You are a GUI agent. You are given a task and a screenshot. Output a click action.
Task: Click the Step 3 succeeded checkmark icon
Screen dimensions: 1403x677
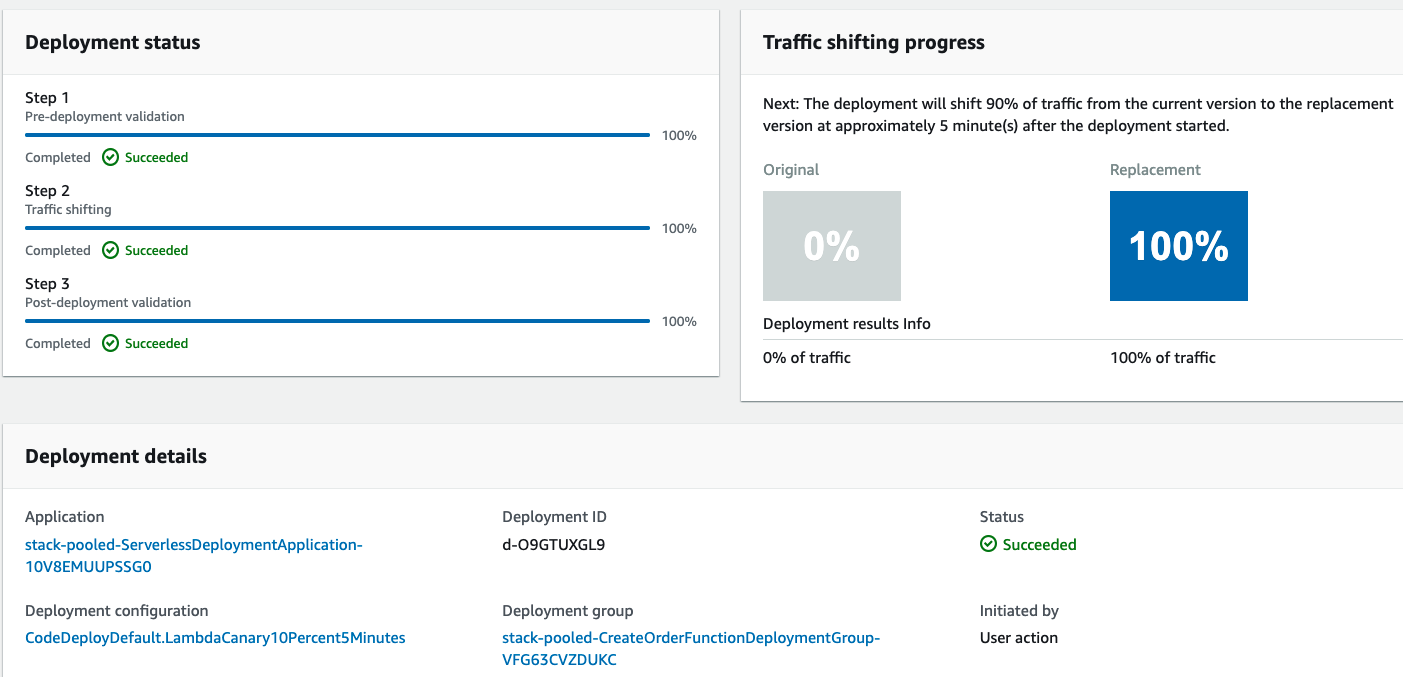point(111,343)
